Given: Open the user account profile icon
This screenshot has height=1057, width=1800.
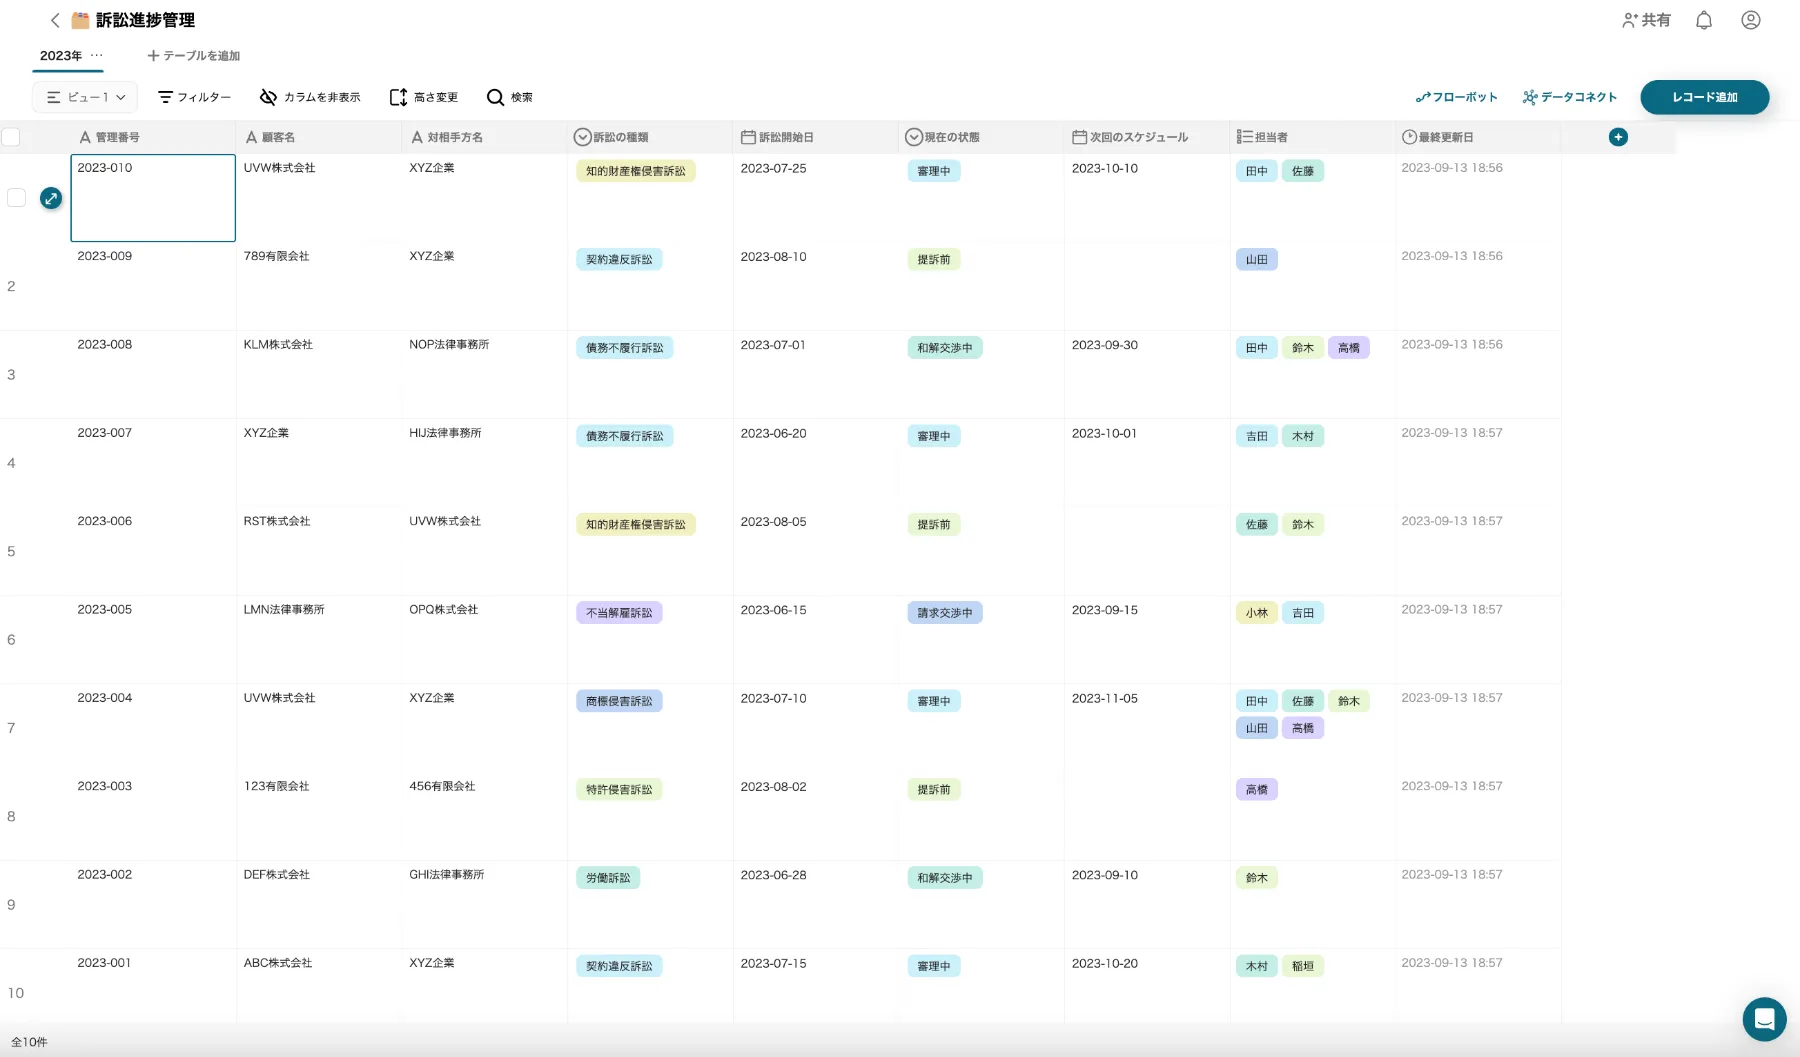Looking at the screenshot, I should (1751, 20).
